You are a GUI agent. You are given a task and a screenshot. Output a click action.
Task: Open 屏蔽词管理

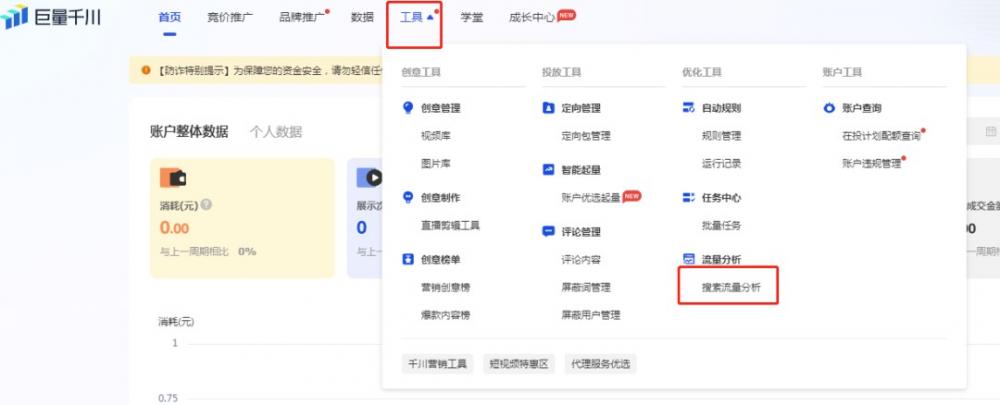tap(585, 287)
